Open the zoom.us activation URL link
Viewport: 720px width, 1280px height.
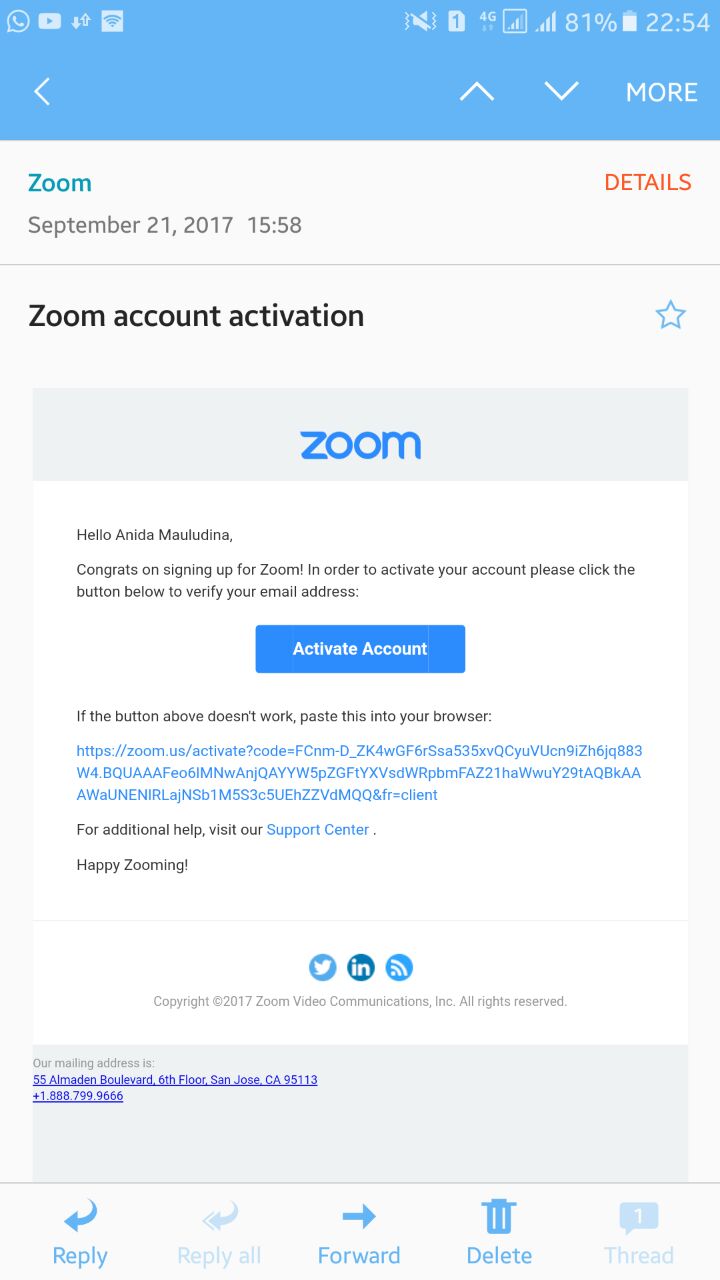point(359,773)
